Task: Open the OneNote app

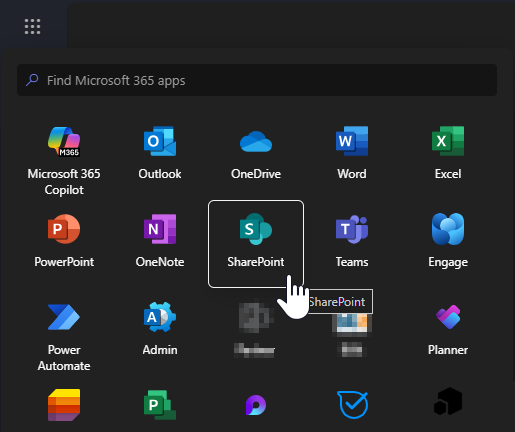Action: click(160, 242)
